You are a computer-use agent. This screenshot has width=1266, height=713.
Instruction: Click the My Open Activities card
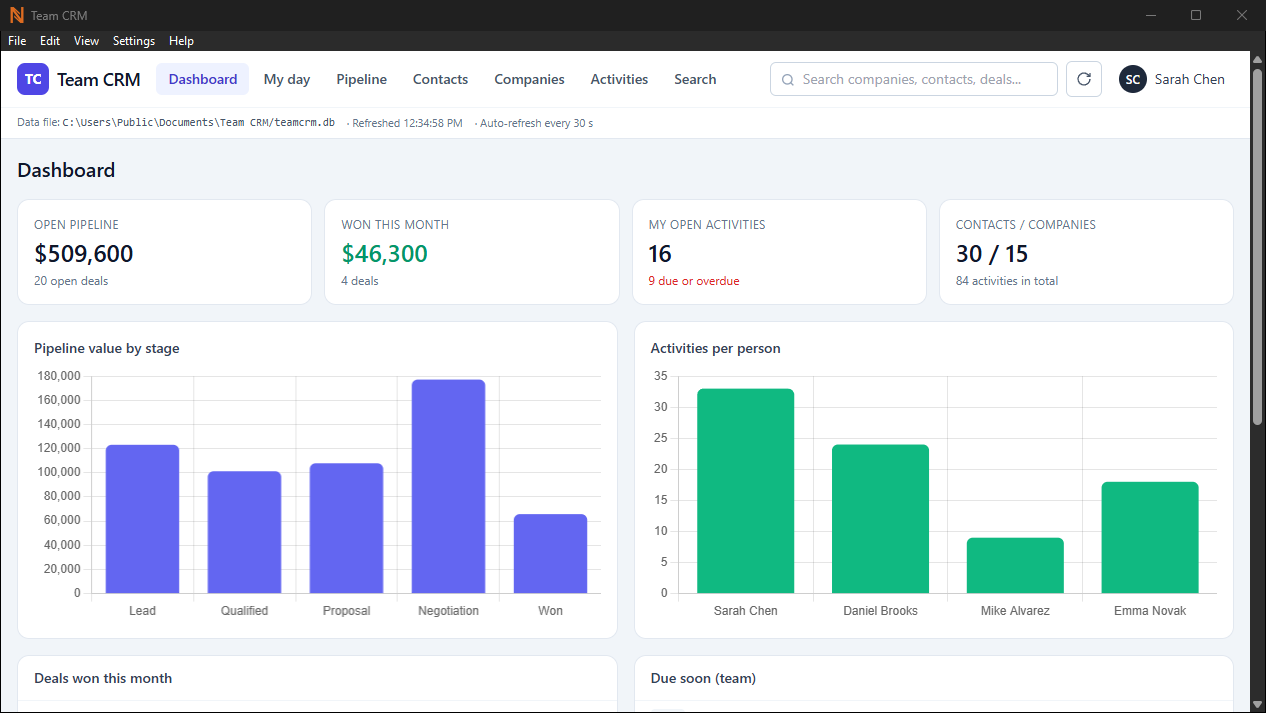coord(779,252)
